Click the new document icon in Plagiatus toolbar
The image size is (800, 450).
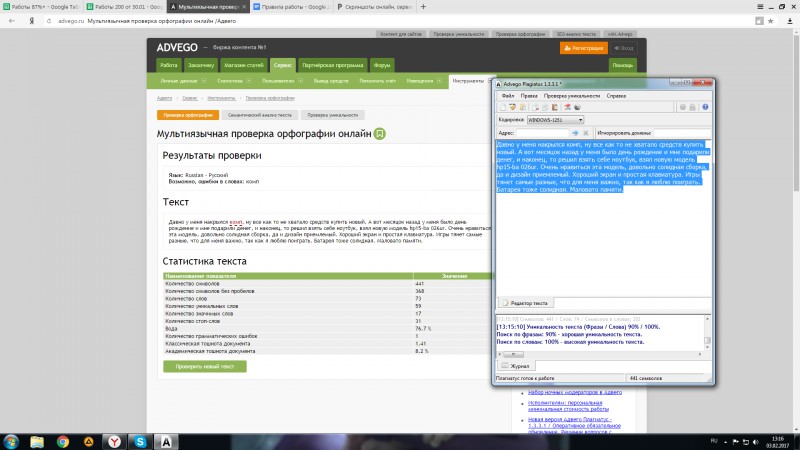pos(503,107)
